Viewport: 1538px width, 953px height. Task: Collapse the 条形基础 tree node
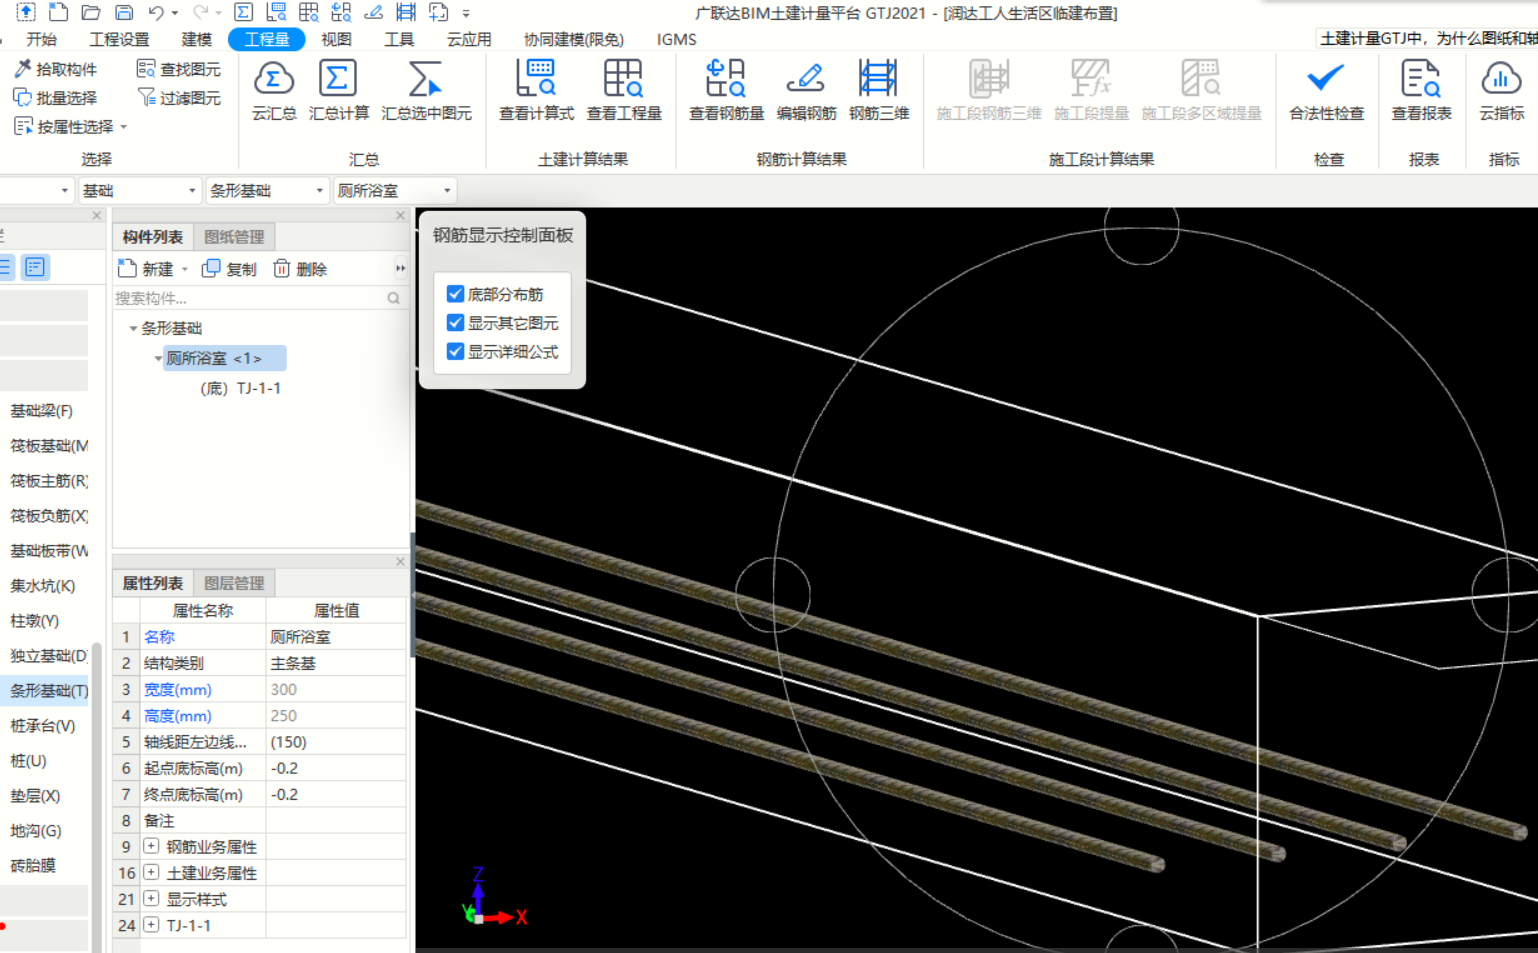pyautogui.click(x=133, y=328)
